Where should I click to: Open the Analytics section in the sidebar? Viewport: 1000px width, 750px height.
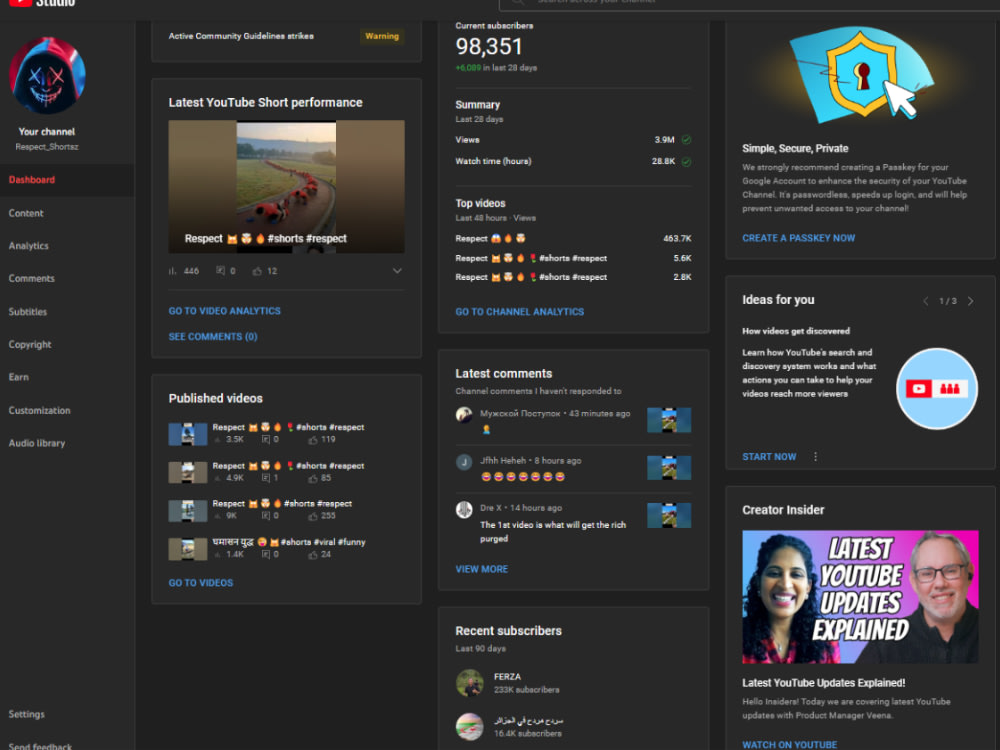pyautogui.click(x=30, y=245)
